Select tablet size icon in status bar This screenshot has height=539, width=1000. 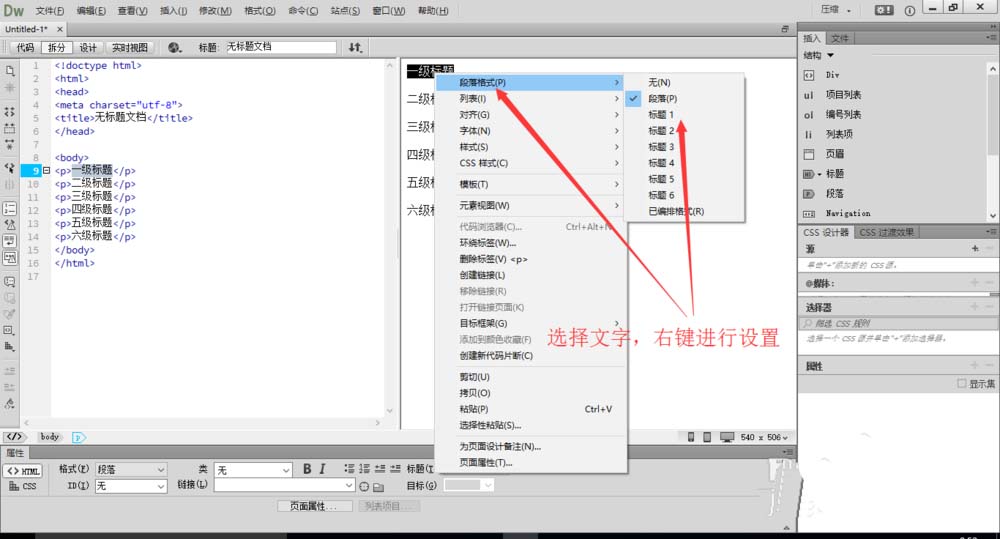pyautogui.click(x=707, y=437)
